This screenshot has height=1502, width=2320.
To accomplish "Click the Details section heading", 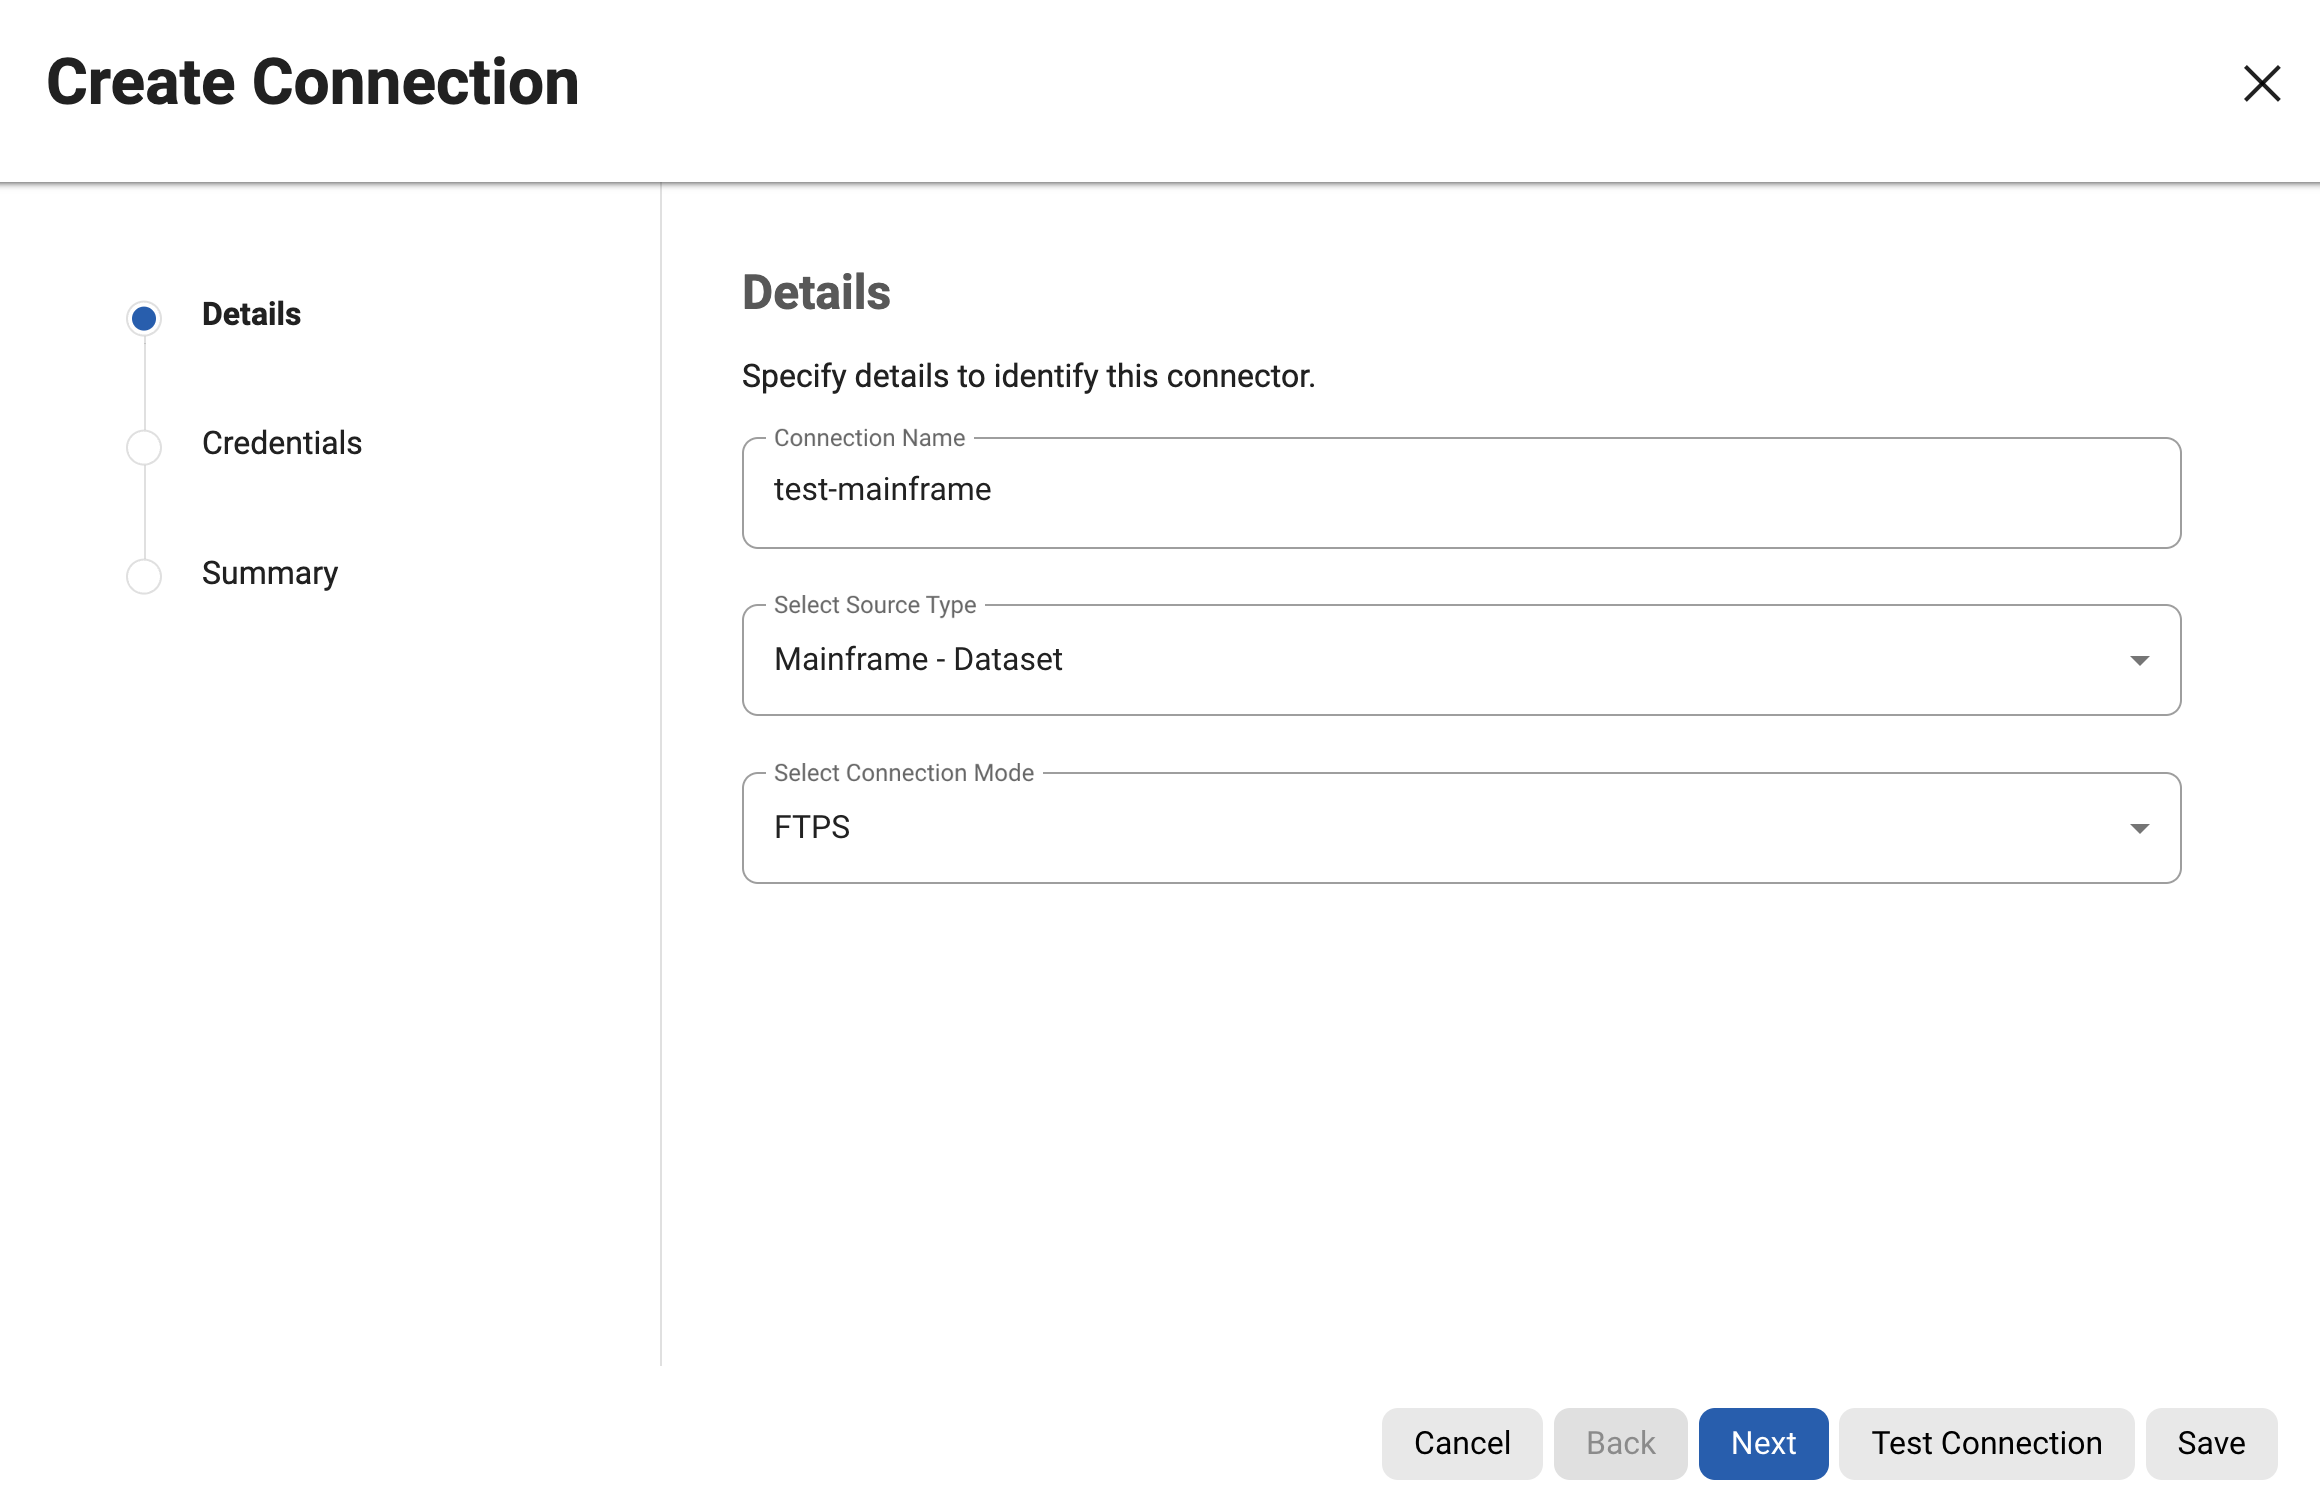I will click(816, 293).
